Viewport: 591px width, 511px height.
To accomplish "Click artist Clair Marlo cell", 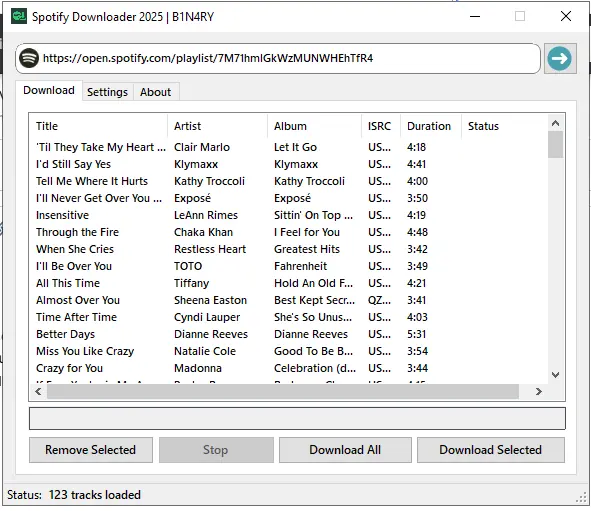I will tap(202, 147).
